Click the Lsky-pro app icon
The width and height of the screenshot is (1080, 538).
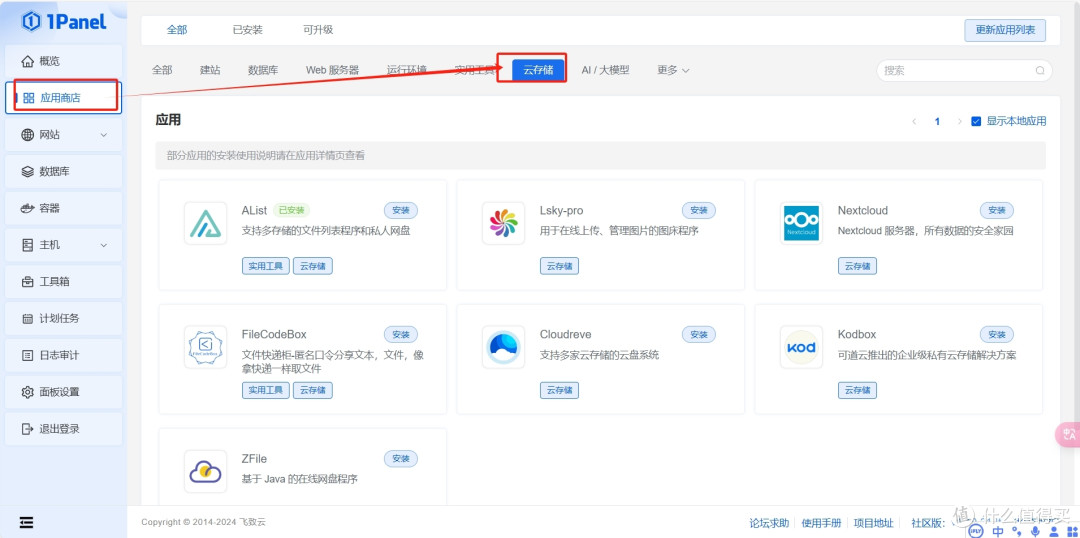pos(503,223)
